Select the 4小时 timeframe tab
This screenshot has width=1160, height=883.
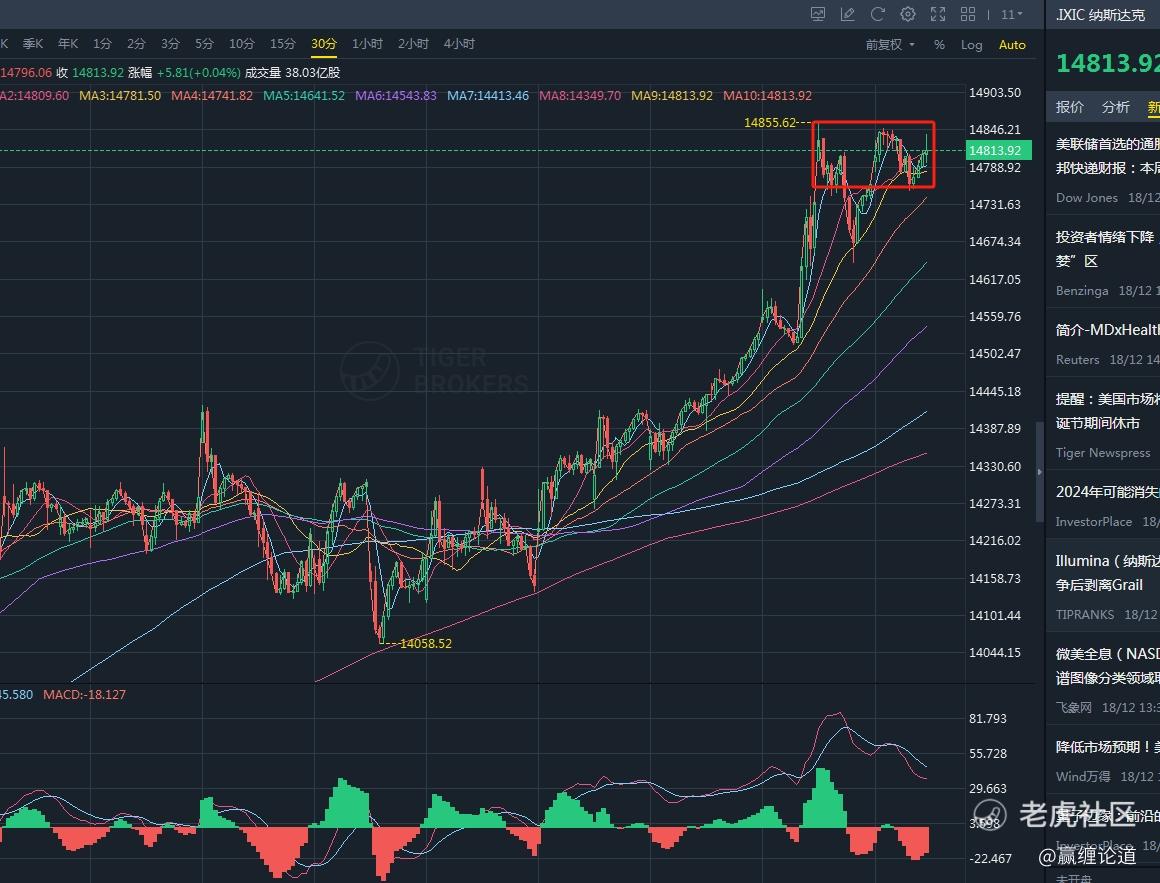tap(459, 44)
